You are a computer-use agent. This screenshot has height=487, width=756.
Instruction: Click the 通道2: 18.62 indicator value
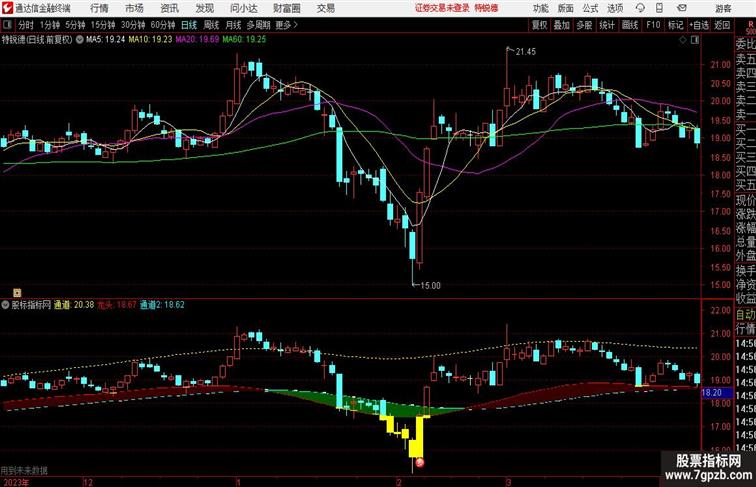pyautogui.click(x=162, y=305)
